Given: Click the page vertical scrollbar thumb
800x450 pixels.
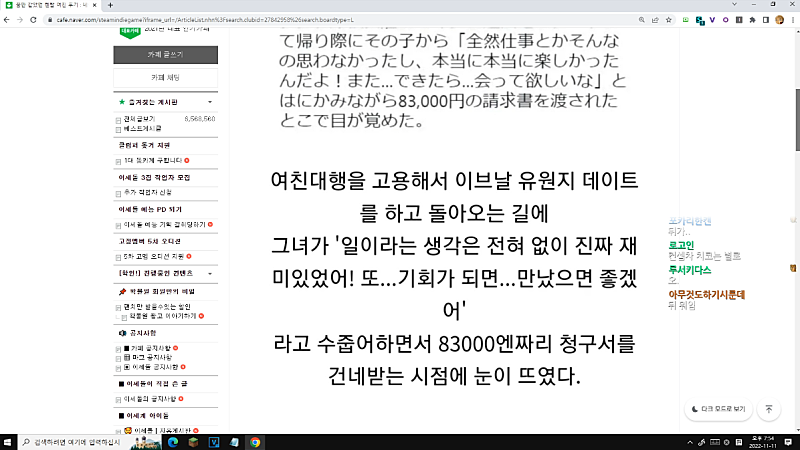Looking at the screenshot, I should pos(797,120).
